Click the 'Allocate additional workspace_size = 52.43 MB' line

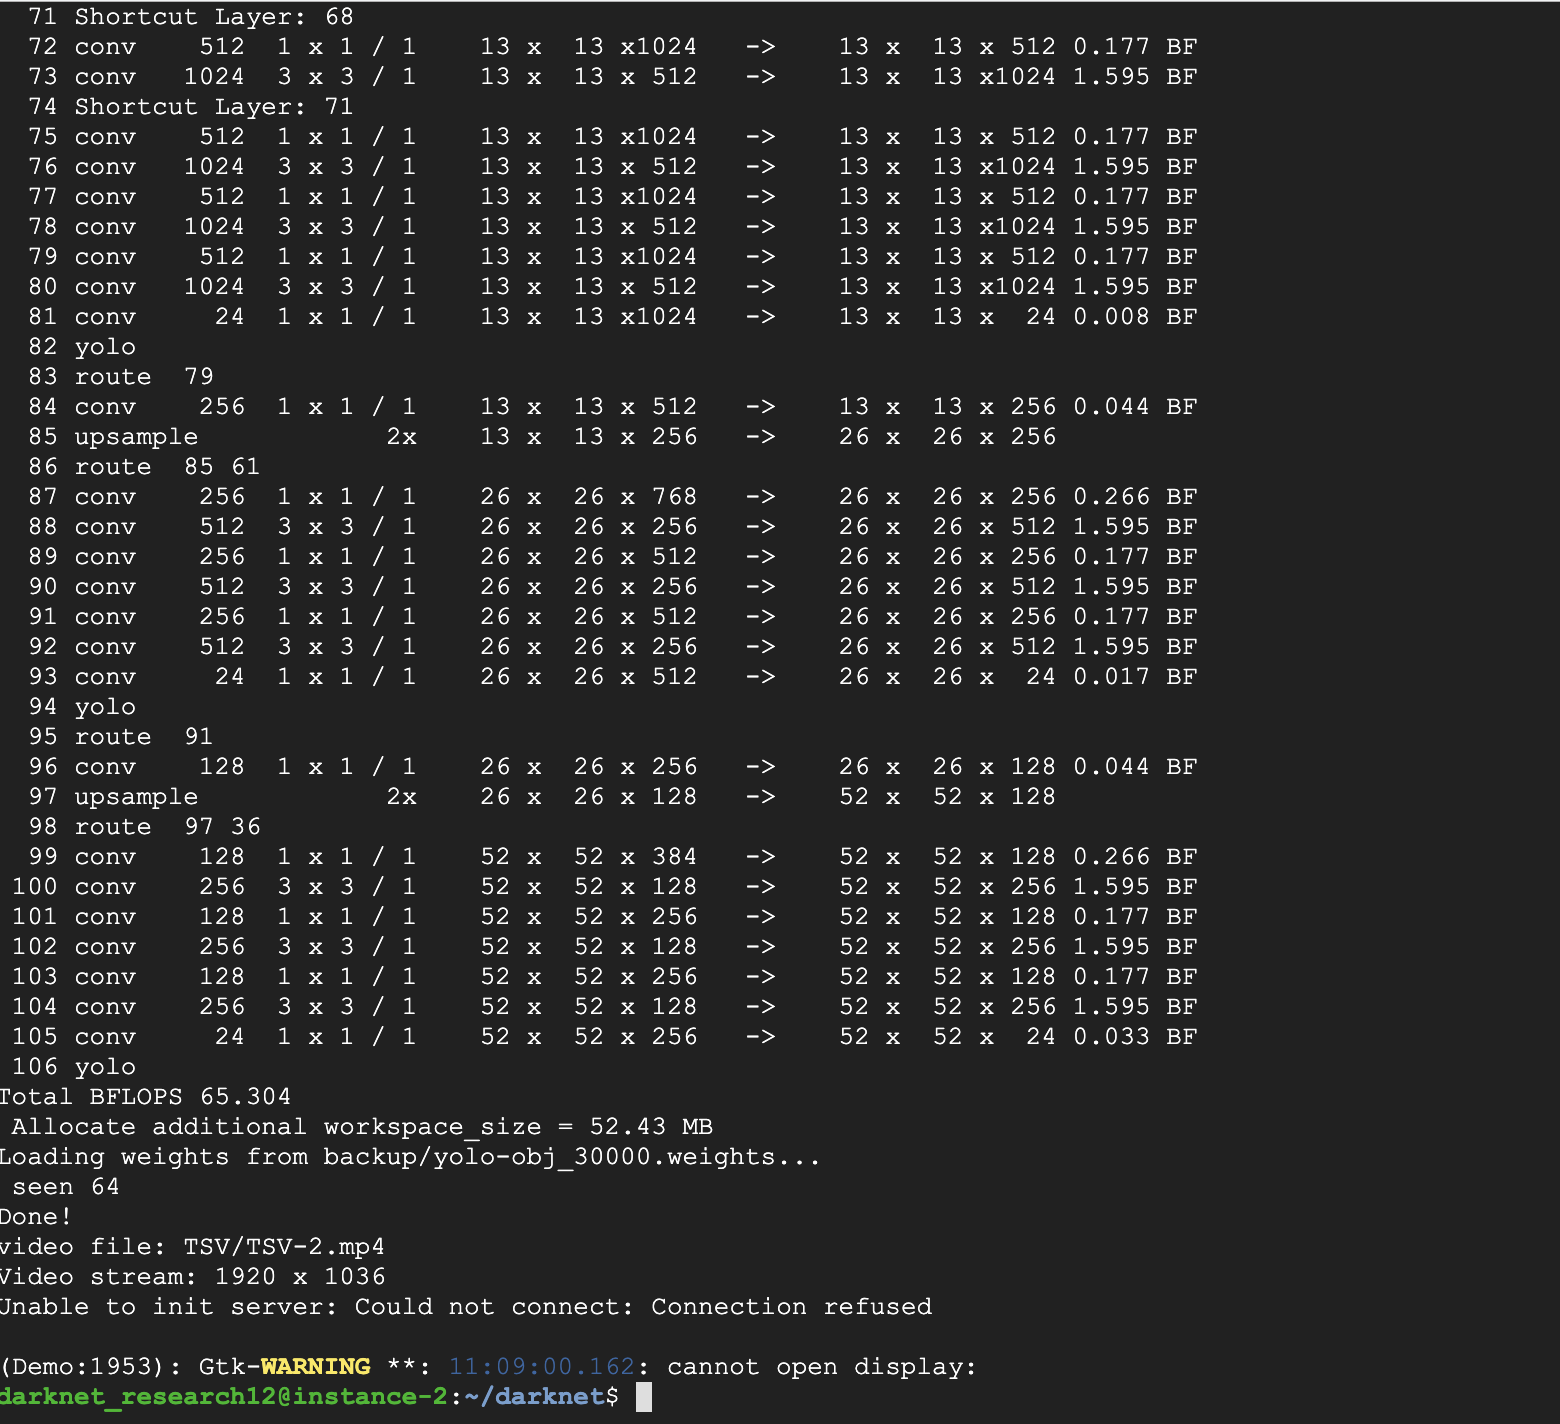(362, 1127)
